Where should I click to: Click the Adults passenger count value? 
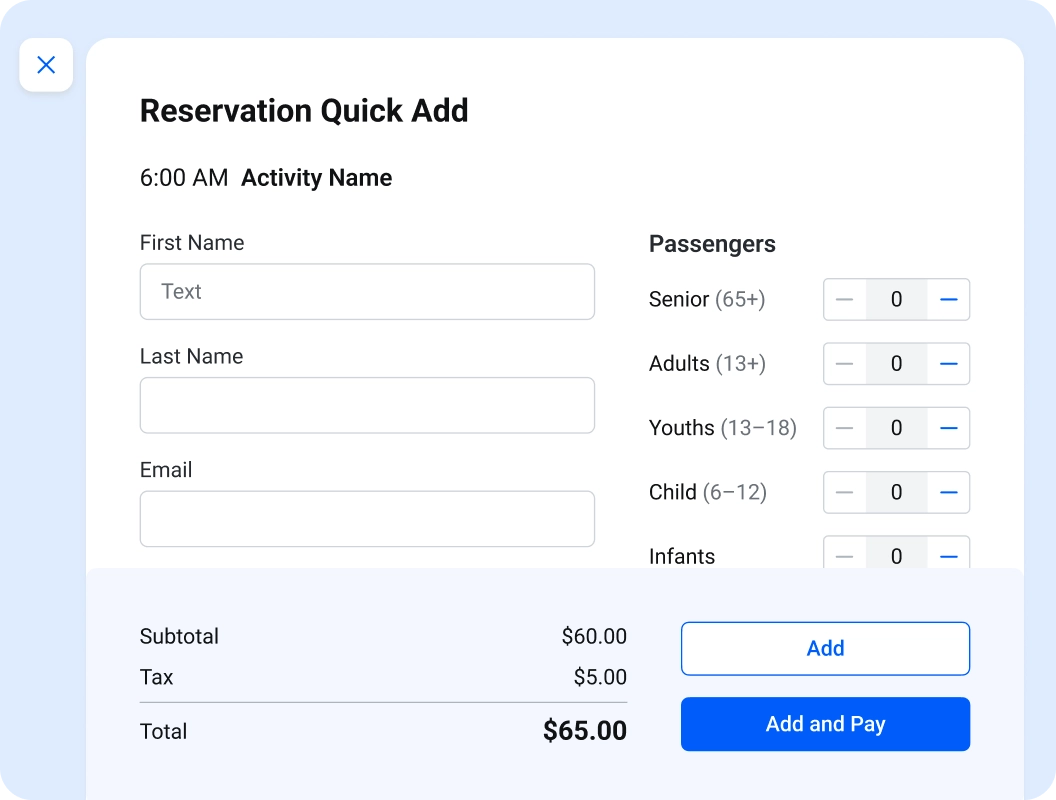896,364
